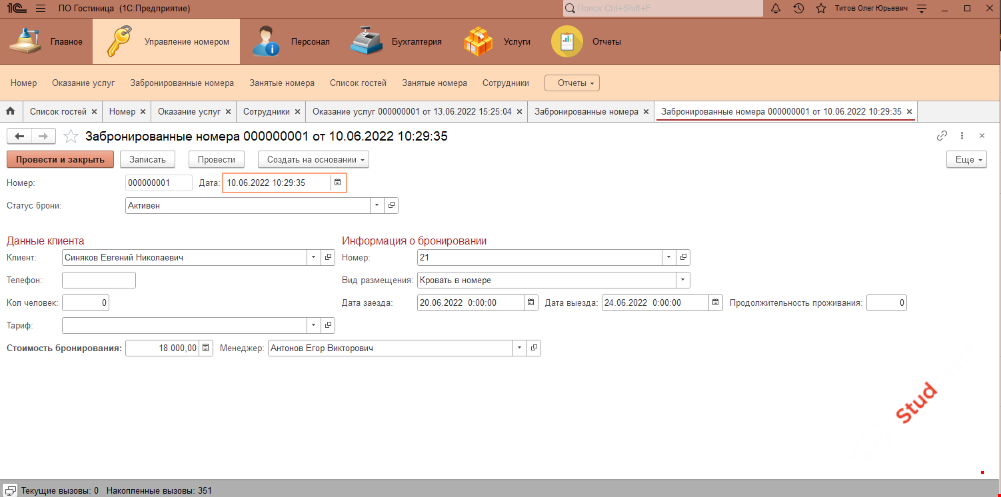This screenshot has height=497, width=1001.
Task: Expand the Статус брони dropdown
Action: [x=377, y=205]
